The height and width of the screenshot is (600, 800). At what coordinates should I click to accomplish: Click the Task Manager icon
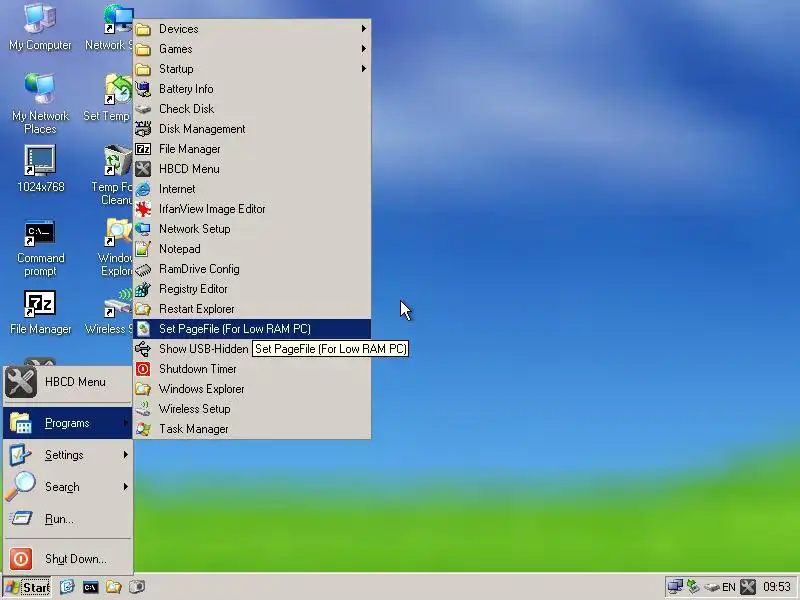143,429
